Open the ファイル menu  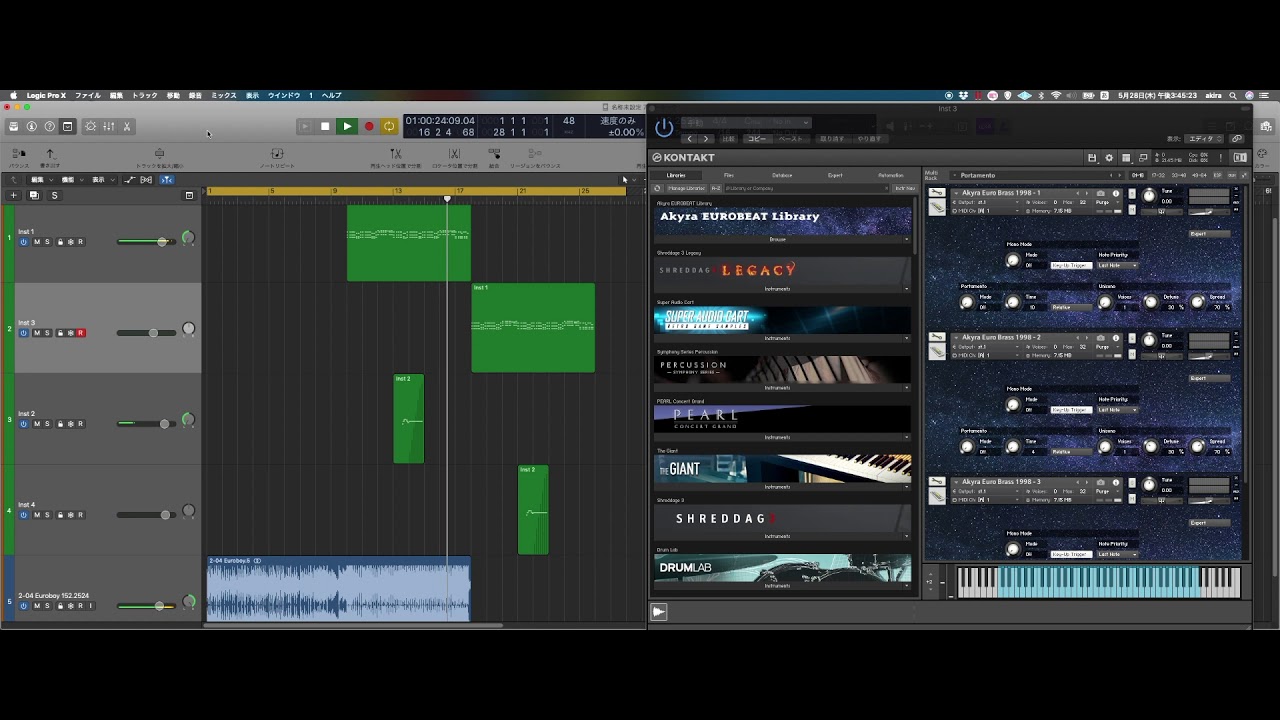(88, 95)
